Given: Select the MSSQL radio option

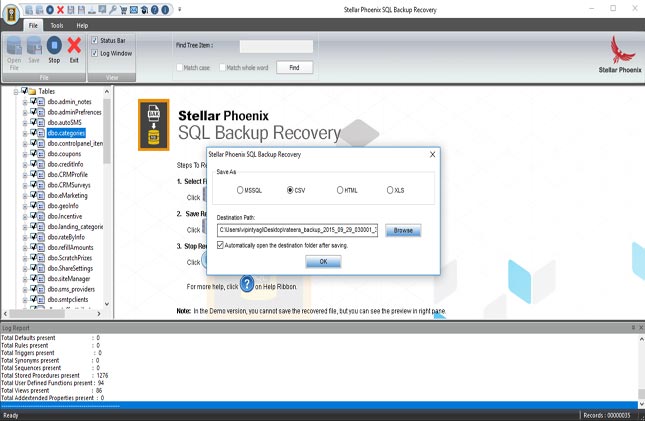Looking at the screenshot, I should pyautogui.click(x=240, y=190).
